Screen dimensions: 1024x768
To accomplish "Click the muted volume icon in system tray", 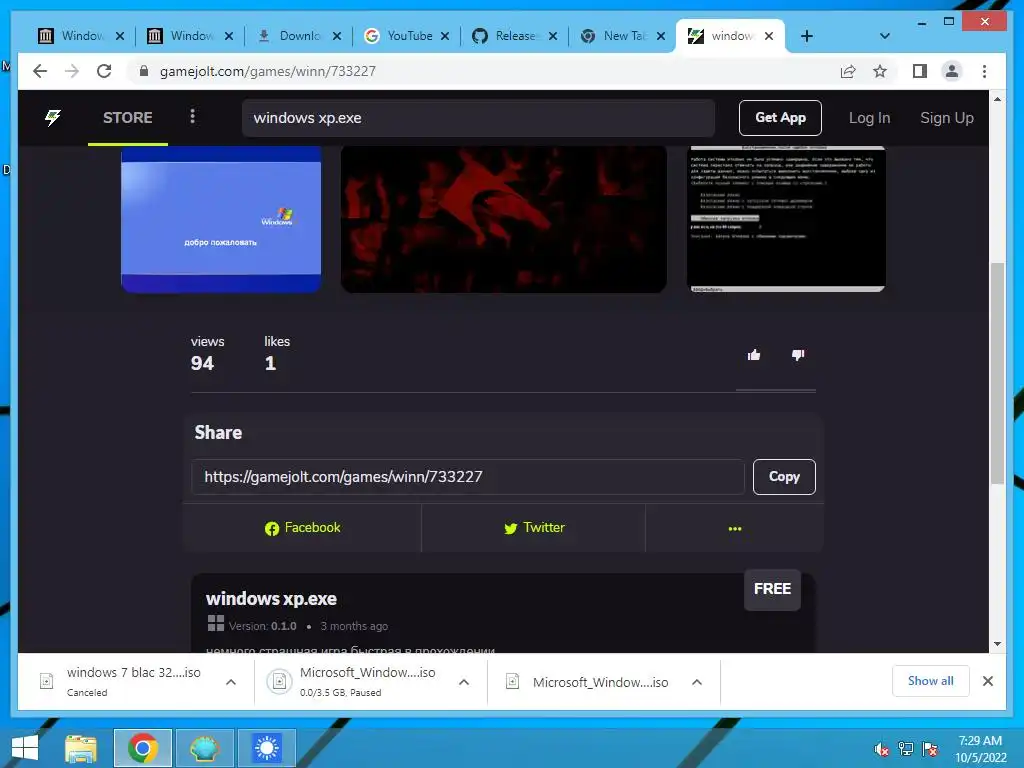I will coord(882,748).
